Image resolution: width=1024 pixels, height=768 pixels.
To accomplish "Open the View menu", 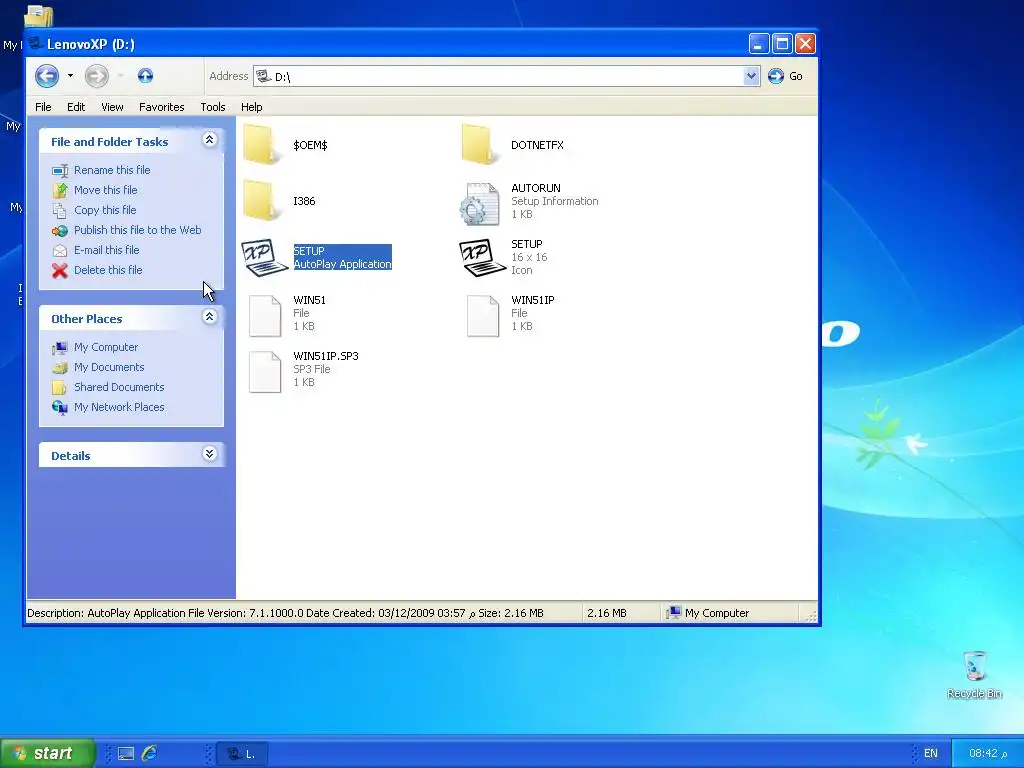I will 112,107.
